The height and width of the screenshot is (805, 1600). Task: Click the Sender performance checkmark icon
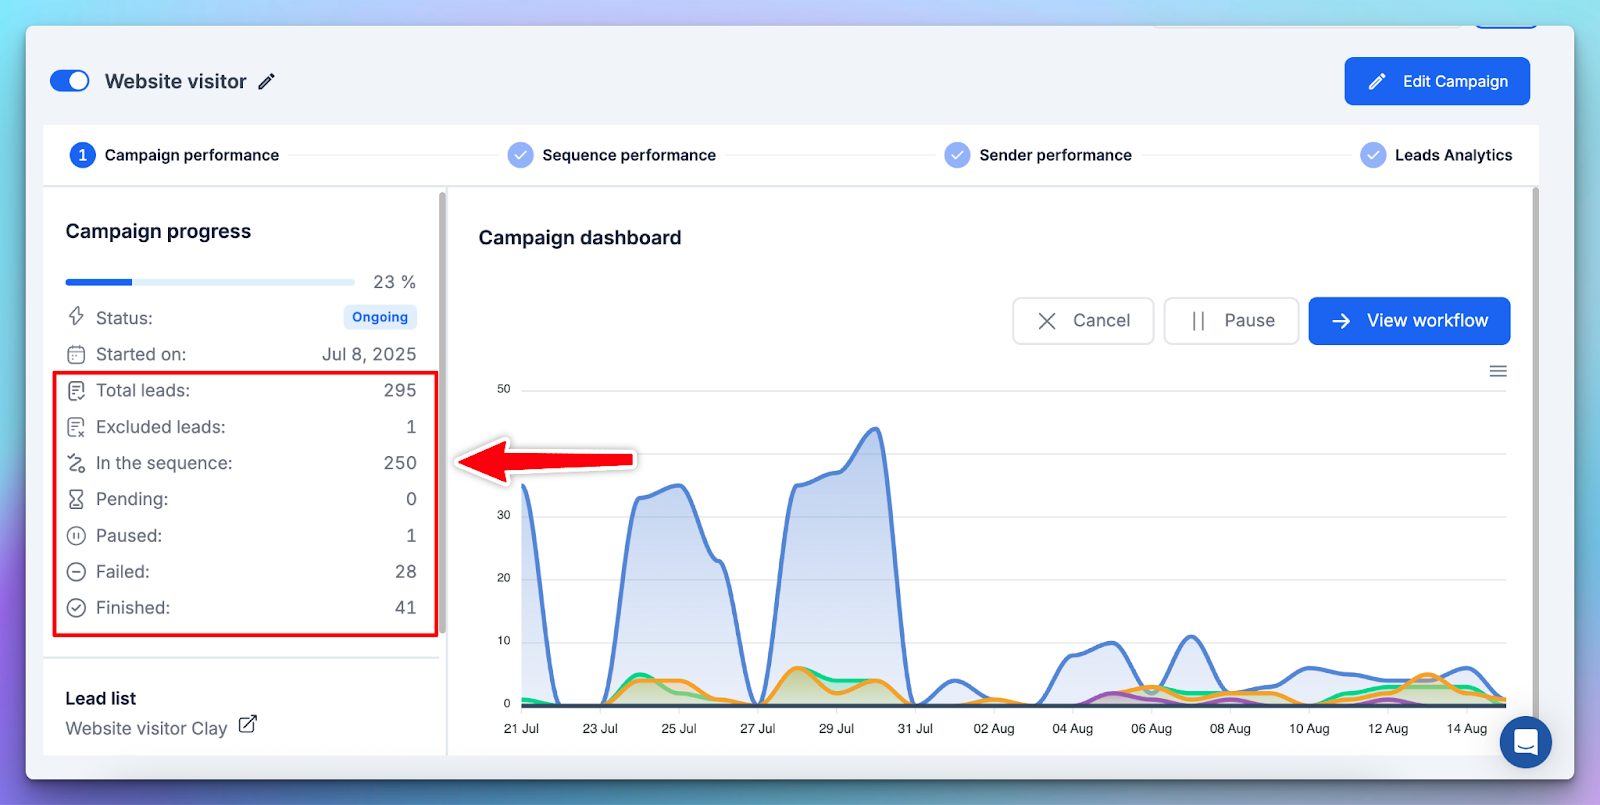pos(957,155)
